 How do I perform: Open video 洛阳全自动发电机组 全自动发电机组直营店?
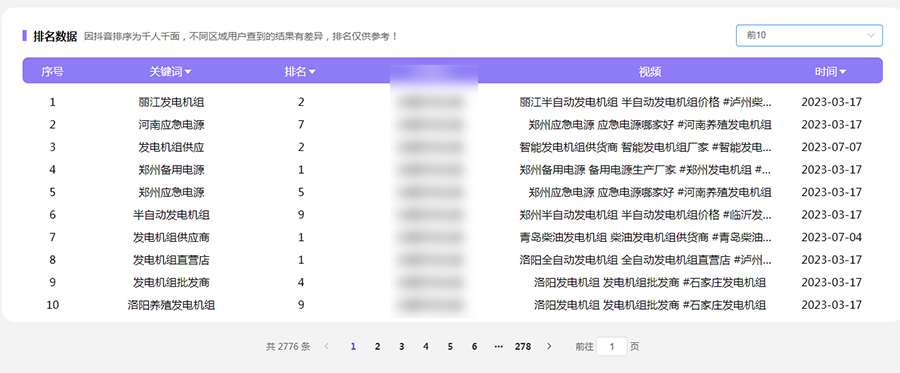pos(646,260)
